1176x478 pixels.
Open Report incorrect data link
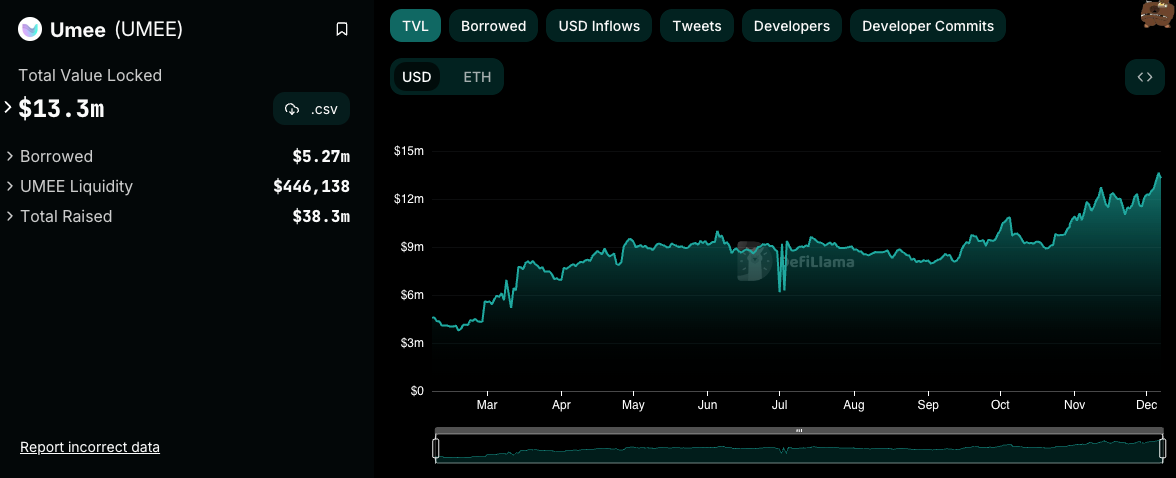90,446
